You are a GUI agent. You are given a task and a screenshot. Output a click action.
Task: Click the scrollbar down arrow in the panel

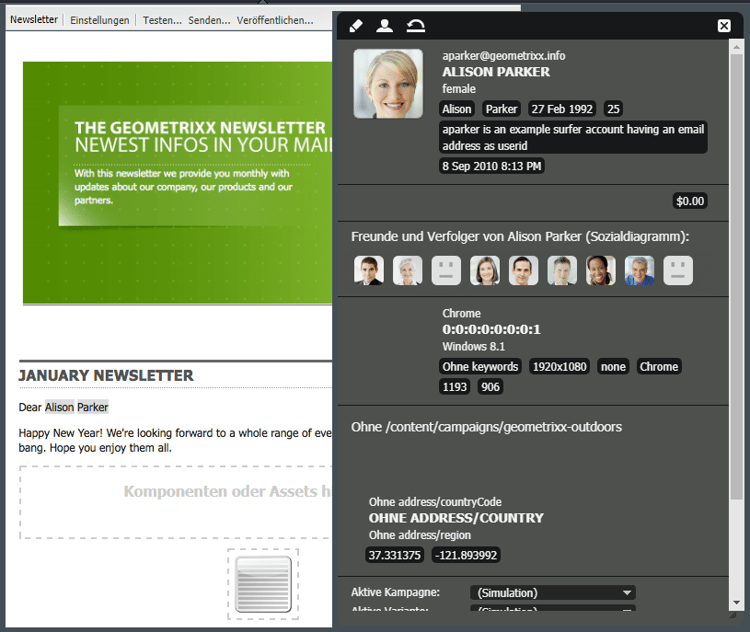tap(737, 603)
